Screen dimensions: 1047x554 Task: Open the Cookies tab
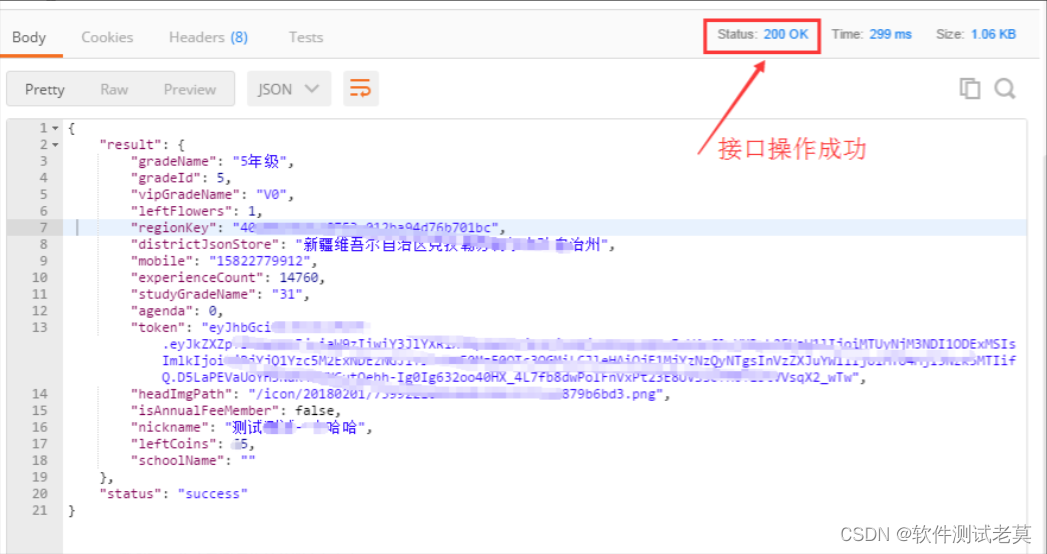(x=107, y=37)
